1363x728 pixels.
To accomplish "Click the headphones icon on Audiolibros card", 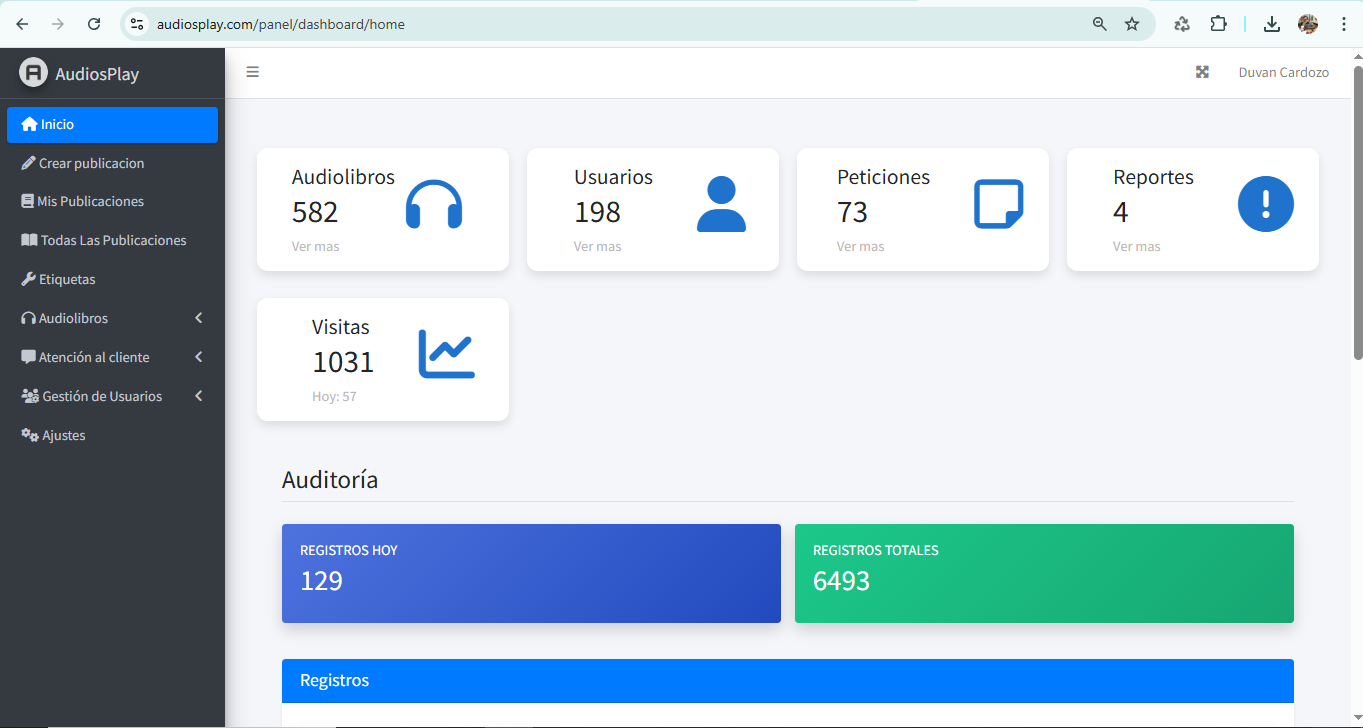I will (x=433, y=204).
